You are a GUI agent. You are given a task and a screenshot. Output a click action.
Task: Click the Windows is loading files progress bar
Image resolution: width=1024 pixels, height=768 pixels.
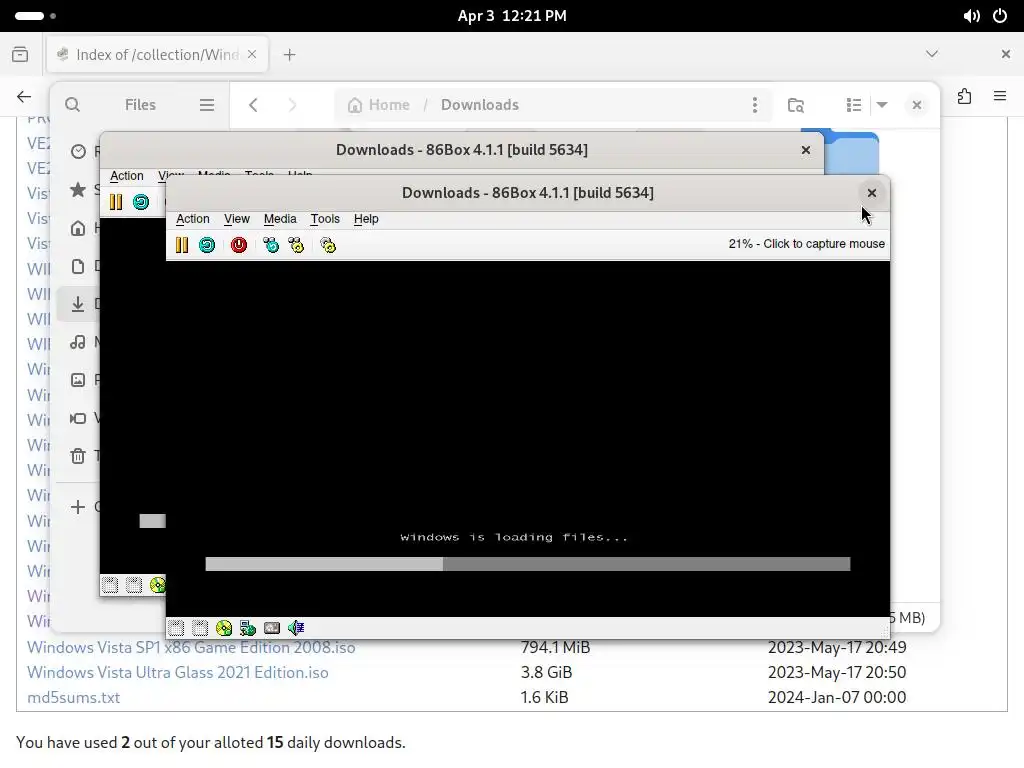(528, 564)
